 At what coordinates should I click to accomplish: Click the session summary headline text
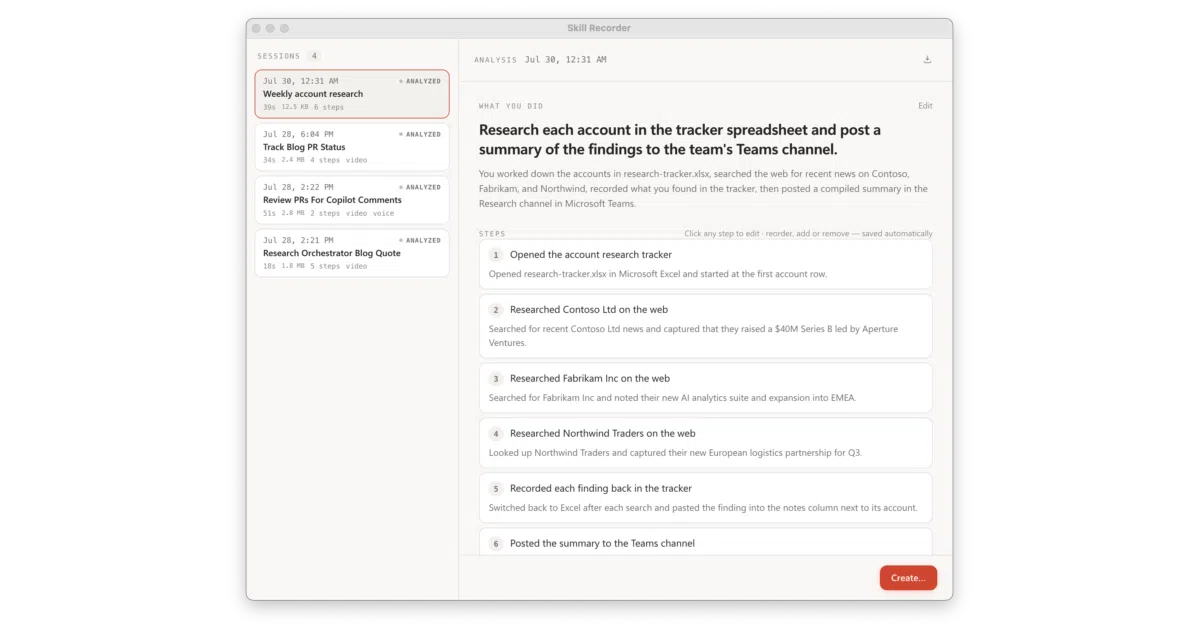click(680, 140)
